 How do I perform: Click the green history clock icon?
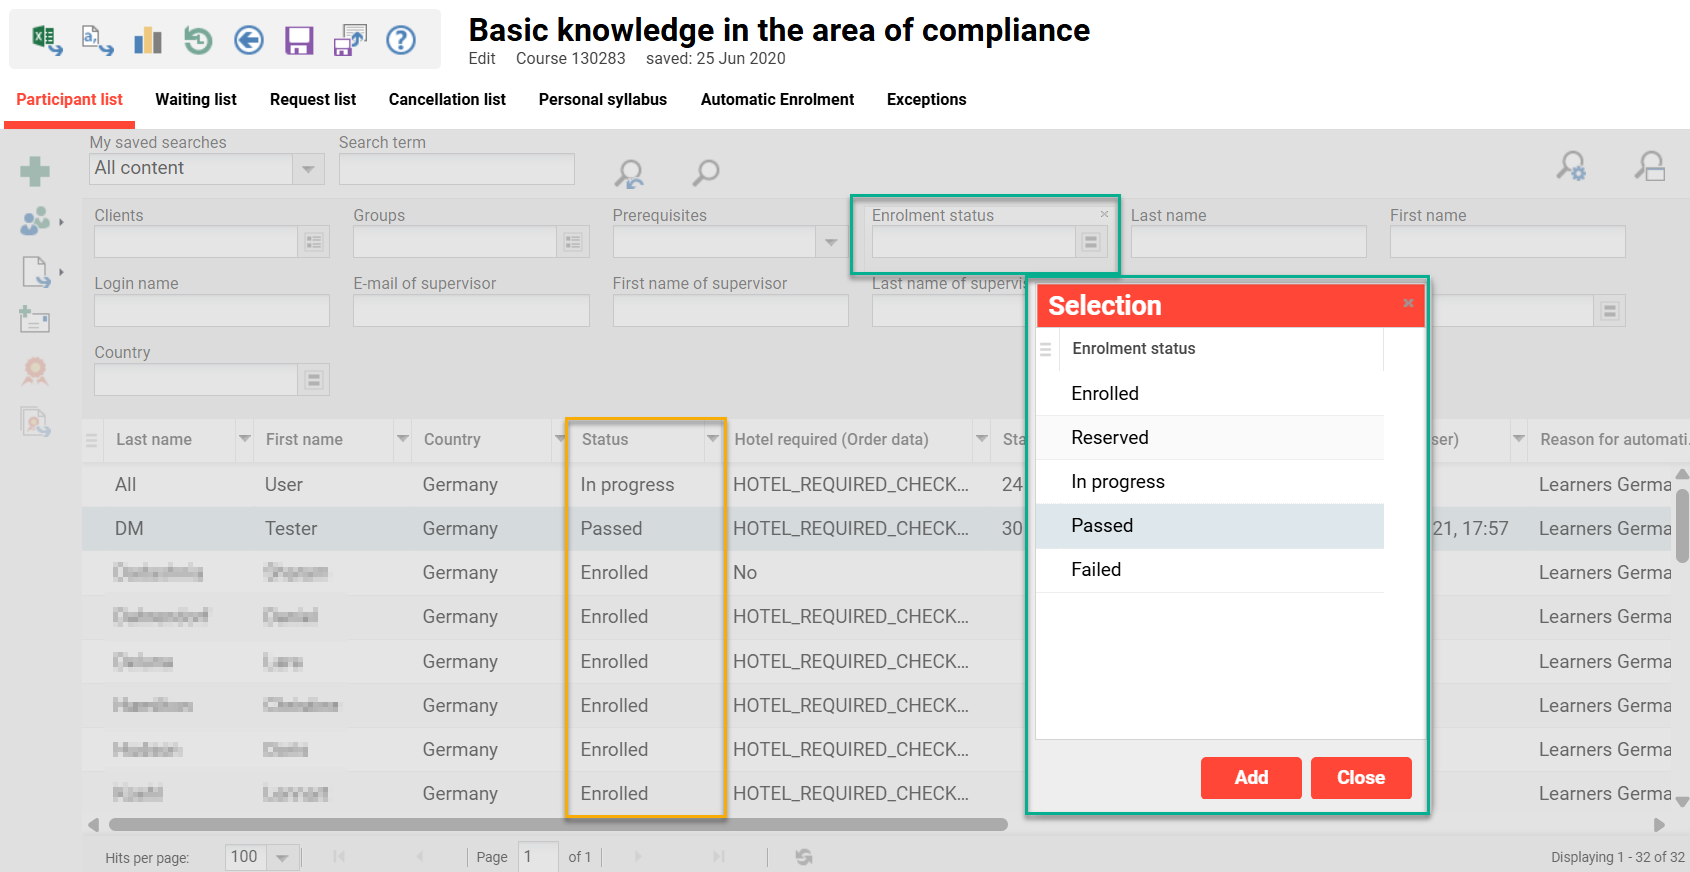click(x=198, y=40)
